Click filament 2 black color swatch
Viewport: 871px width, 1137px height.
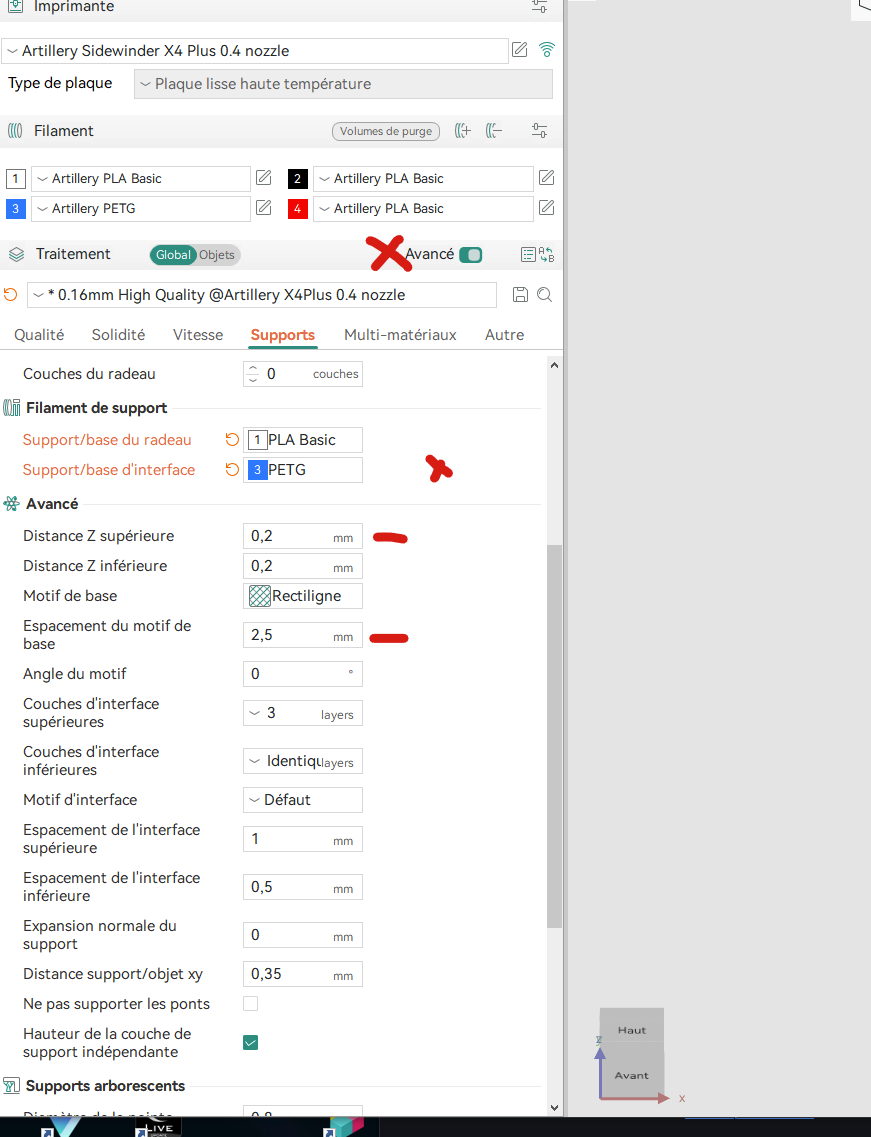(297, 178)
